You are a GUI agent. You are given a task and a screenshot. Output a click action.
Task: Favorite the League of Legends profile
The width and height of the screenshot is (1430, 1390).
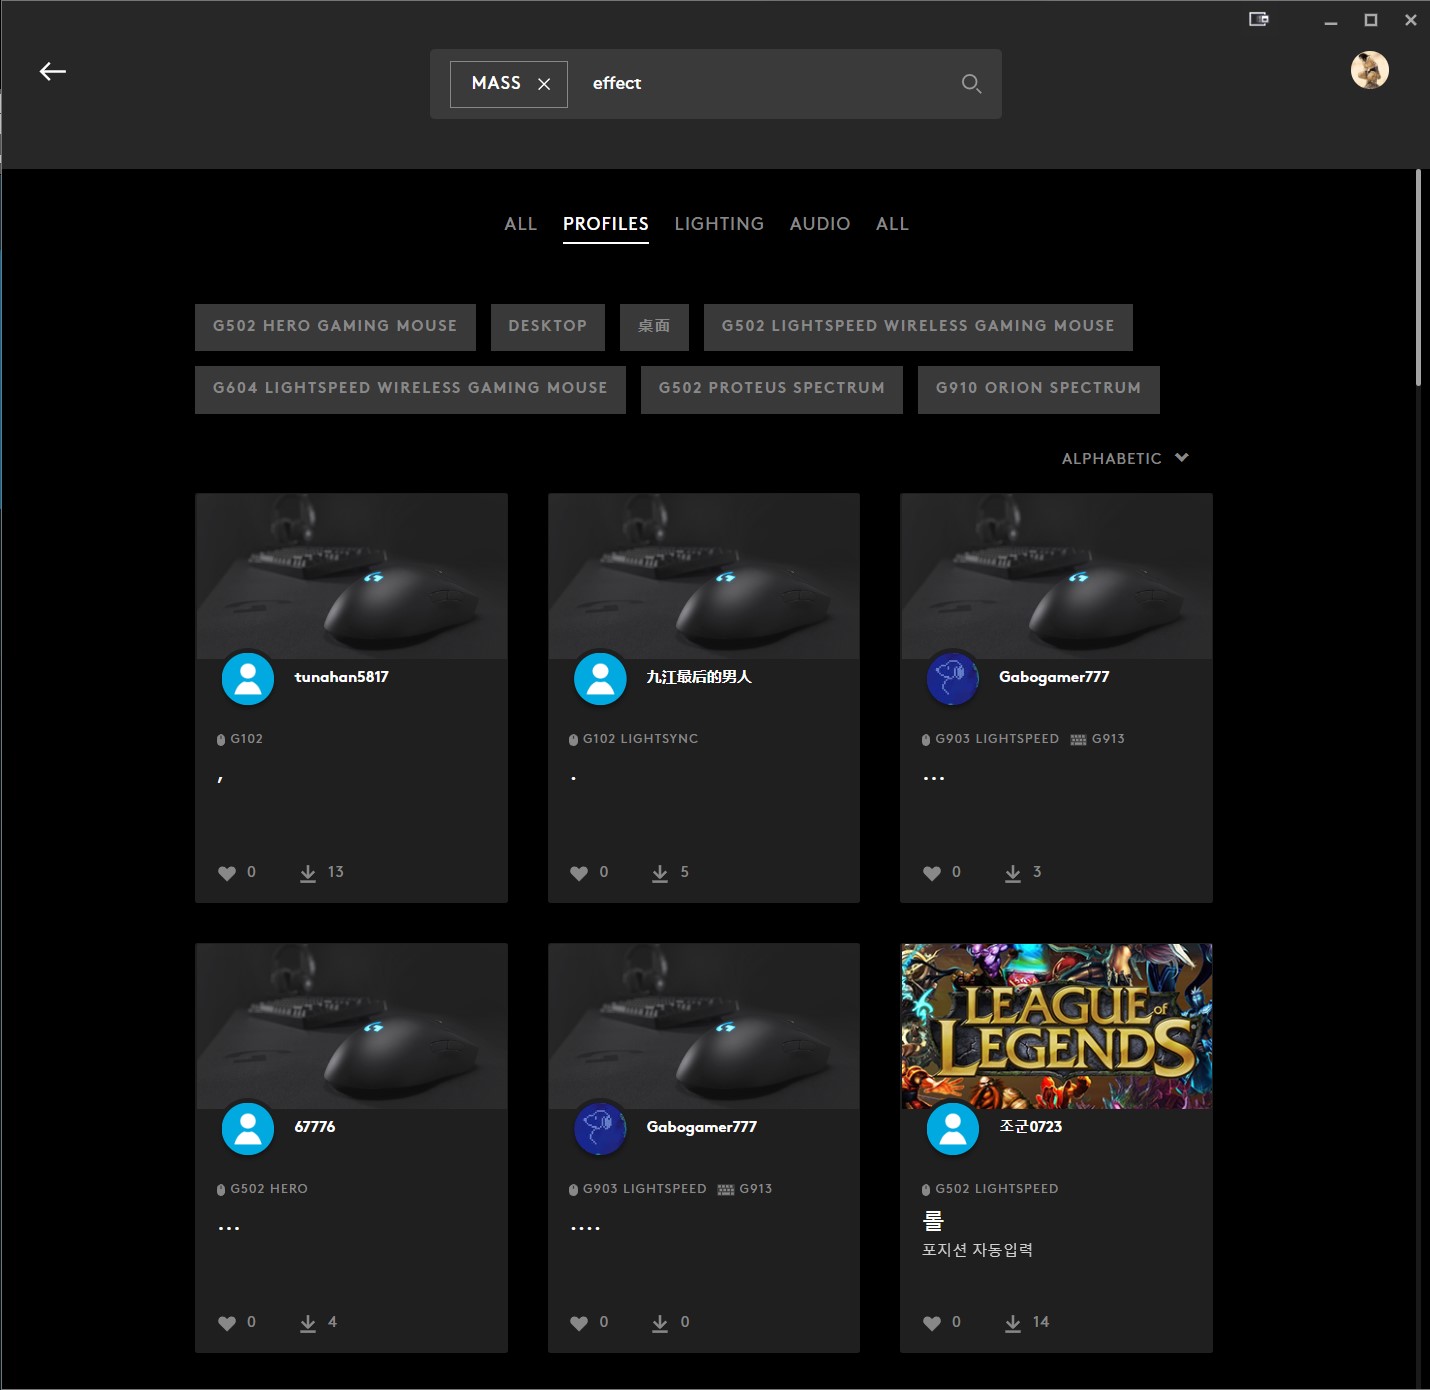(931, 1322)
